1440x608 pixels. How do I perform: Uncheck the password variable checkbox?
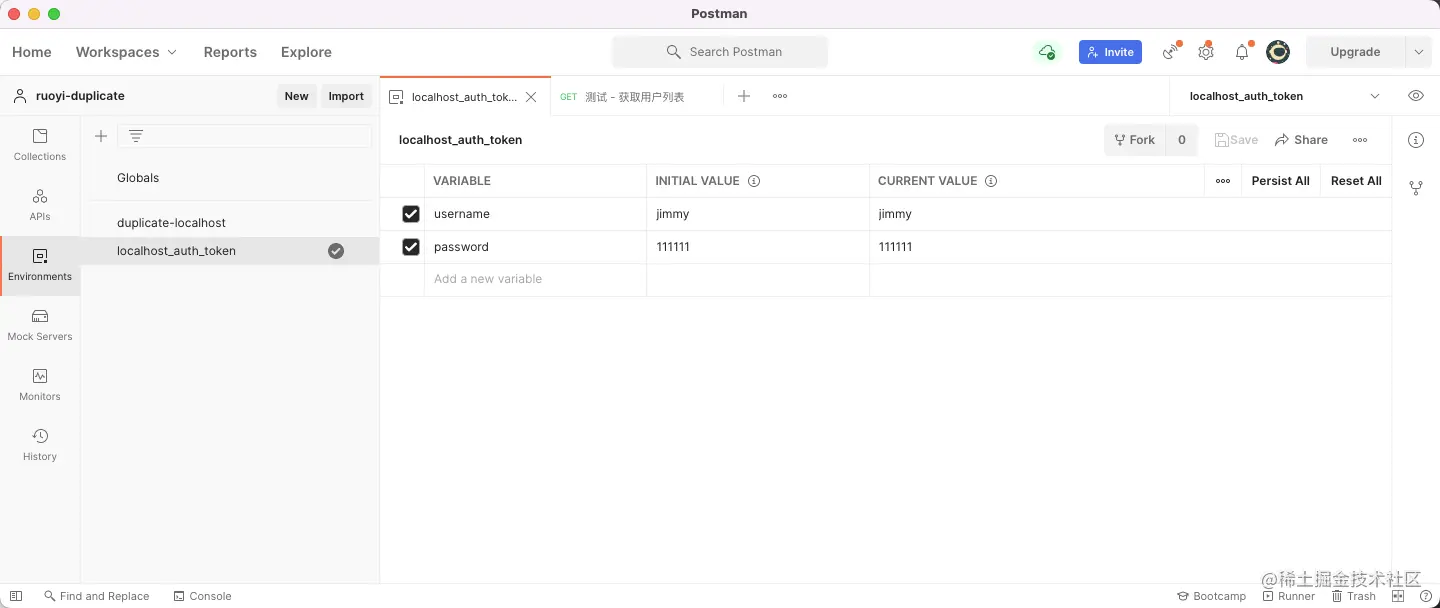411,247
